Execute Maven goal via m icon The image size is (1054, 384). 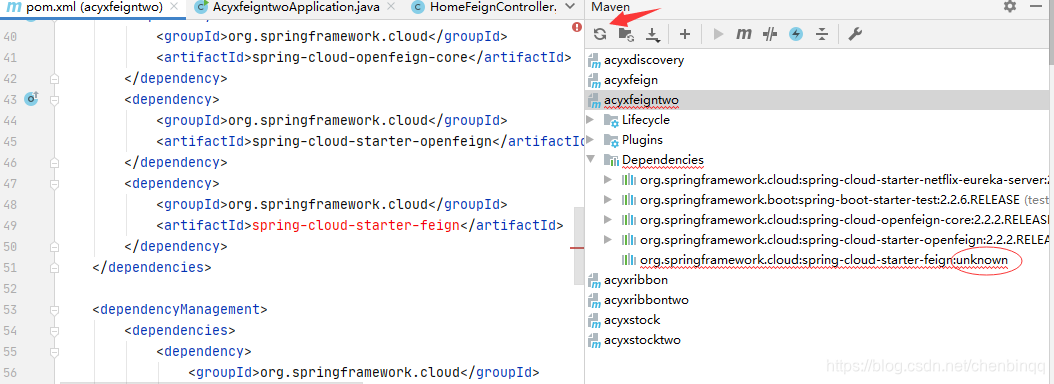point(743,34)
